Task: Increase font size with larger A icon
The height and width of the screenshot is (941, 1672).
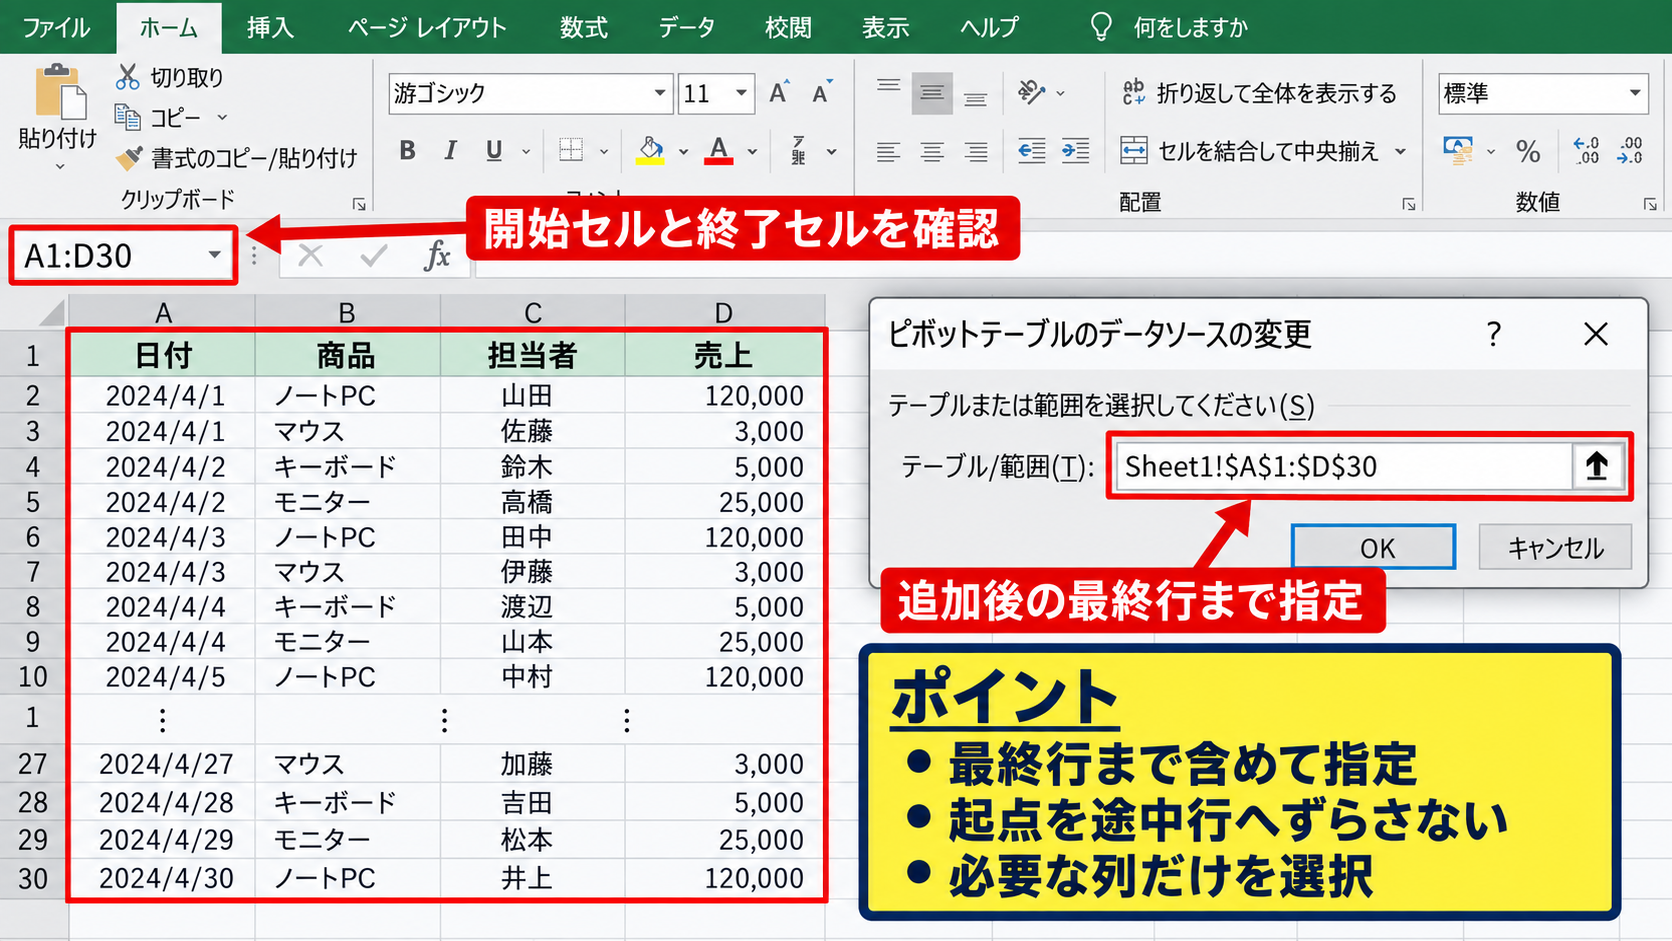Action: (x=779, y=92)
